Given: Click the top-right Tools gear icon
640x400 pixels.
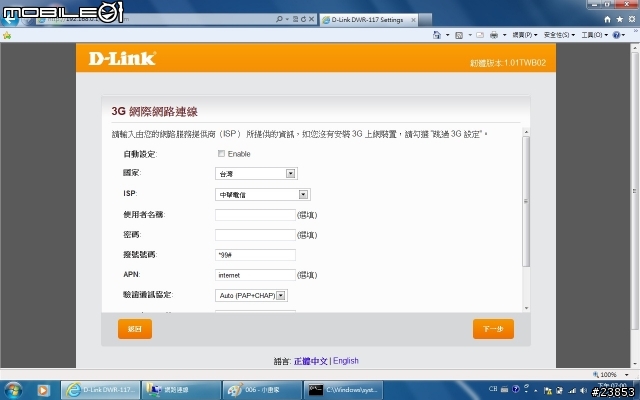Looking at the screenshot, I should click(x=632, y=19).
